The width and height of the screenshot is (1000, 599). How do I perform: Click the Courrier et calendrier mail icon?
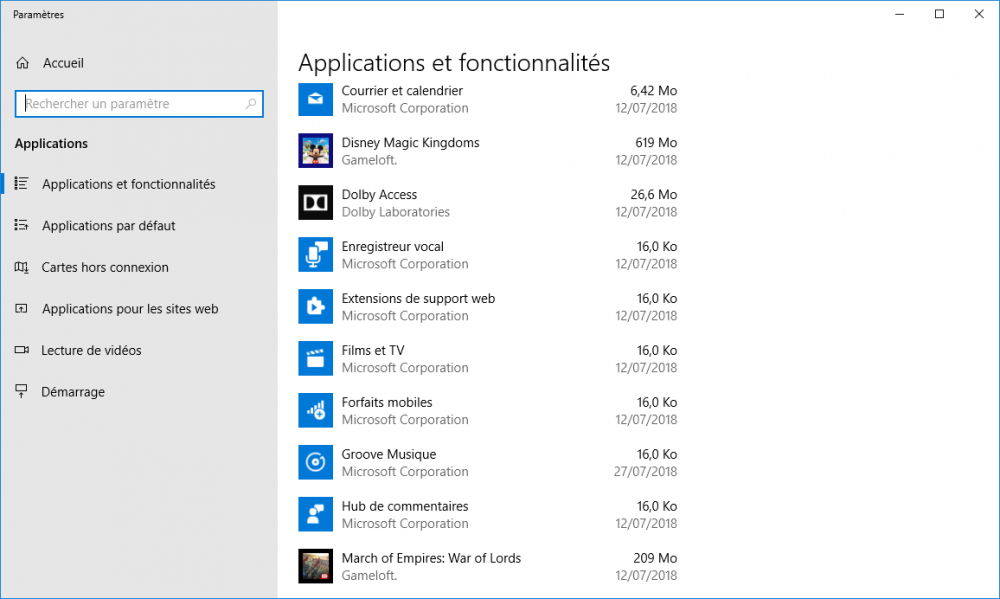(x=315, y=99)
